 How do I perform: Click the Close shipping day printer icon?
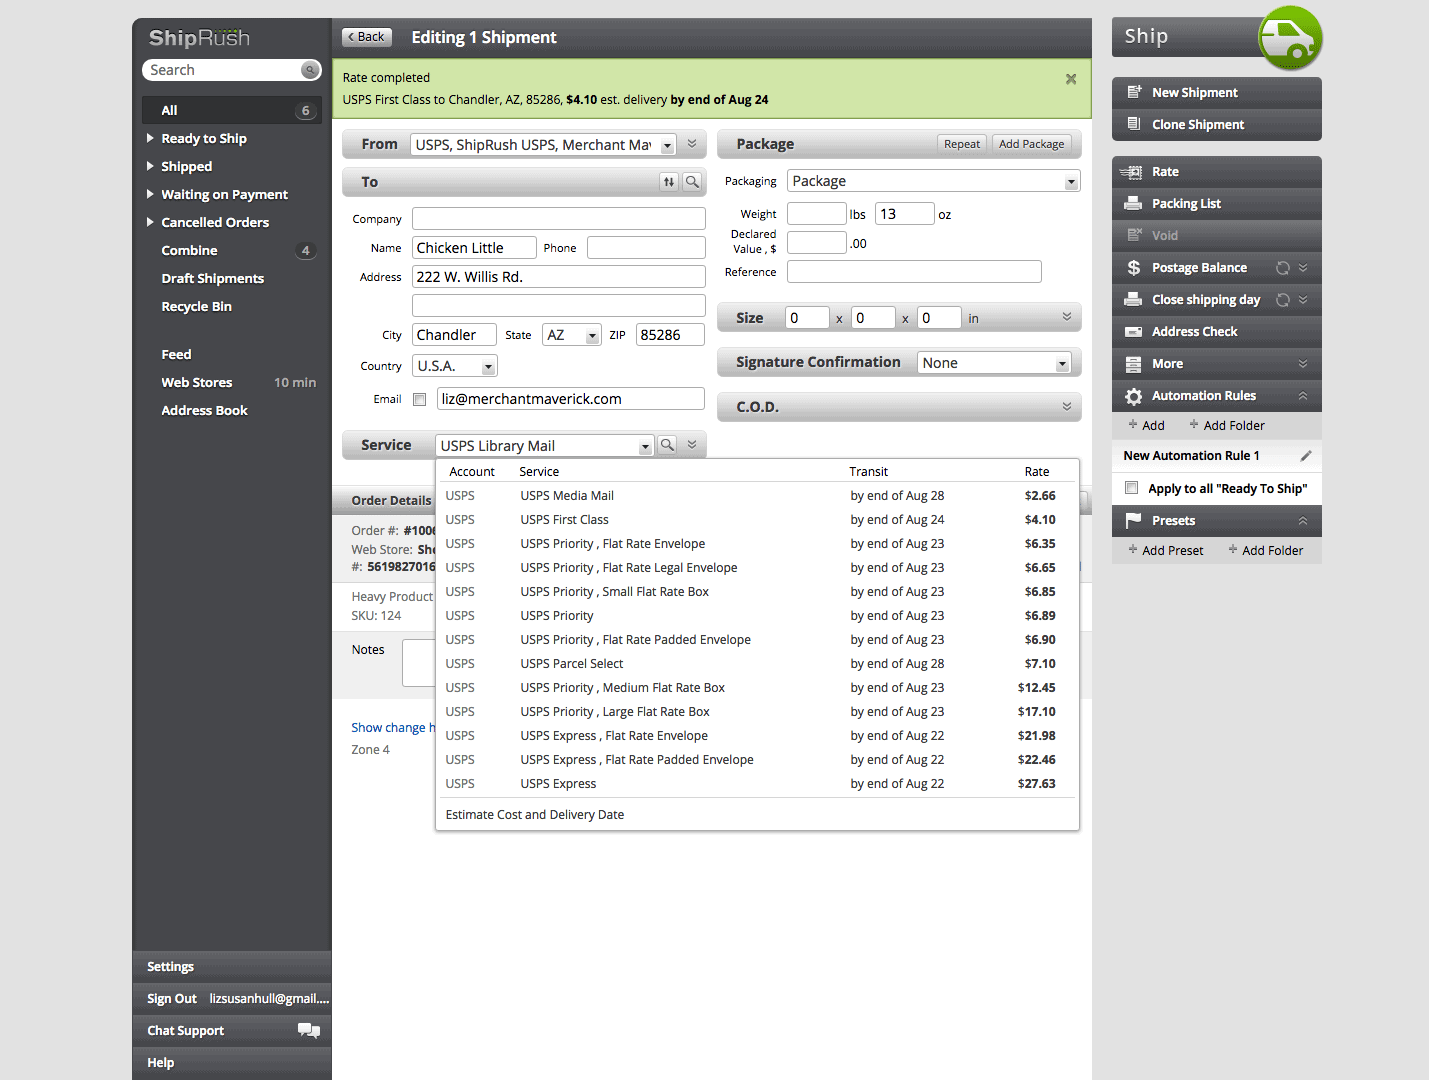1133,299
